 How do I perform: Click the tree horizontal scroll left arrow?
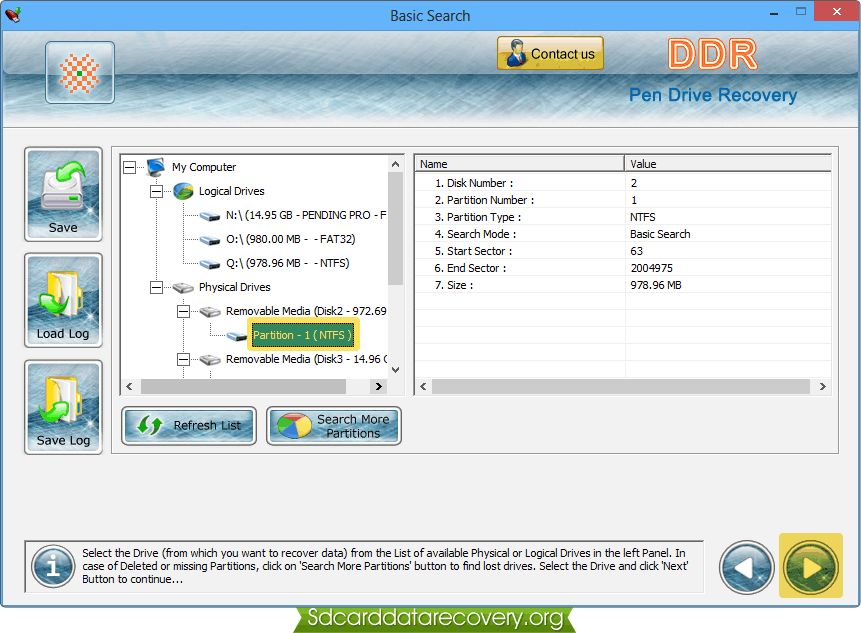(130, 386)
